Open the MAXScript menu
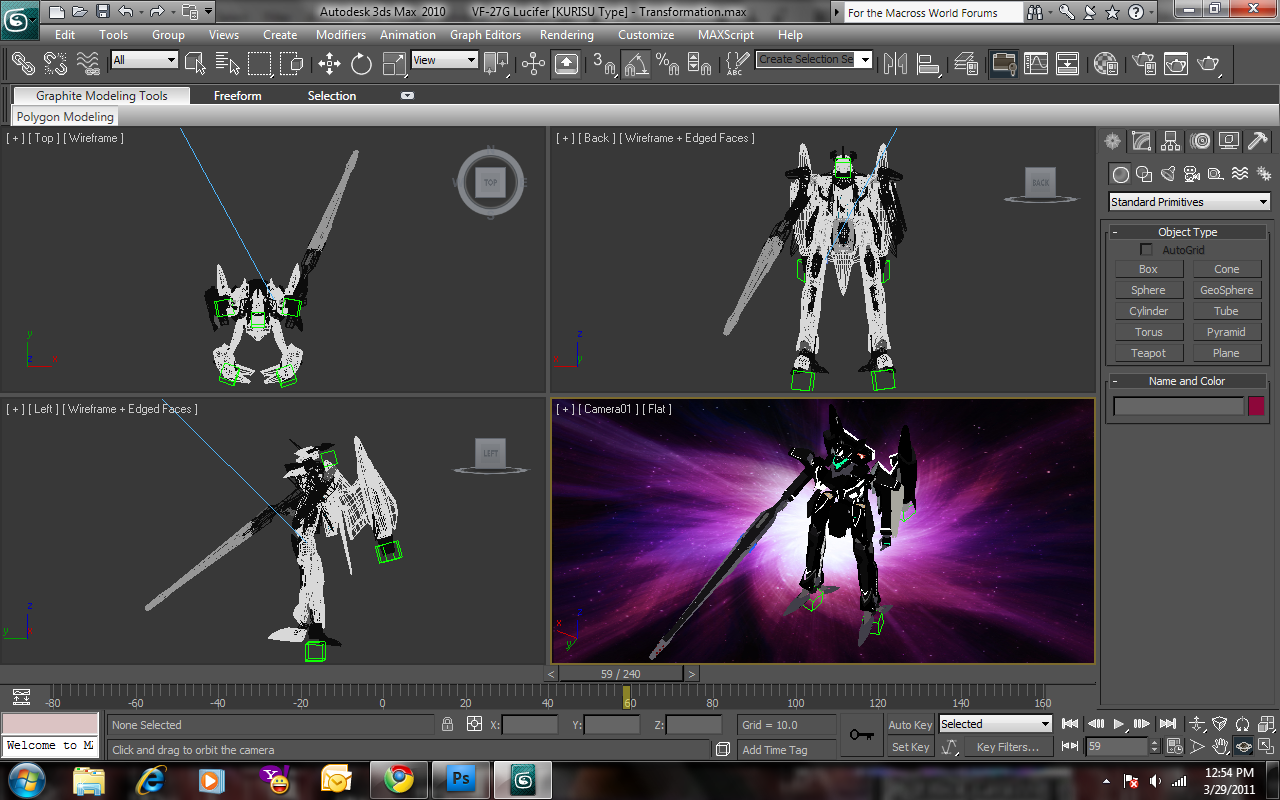 (x=726, y=34)
